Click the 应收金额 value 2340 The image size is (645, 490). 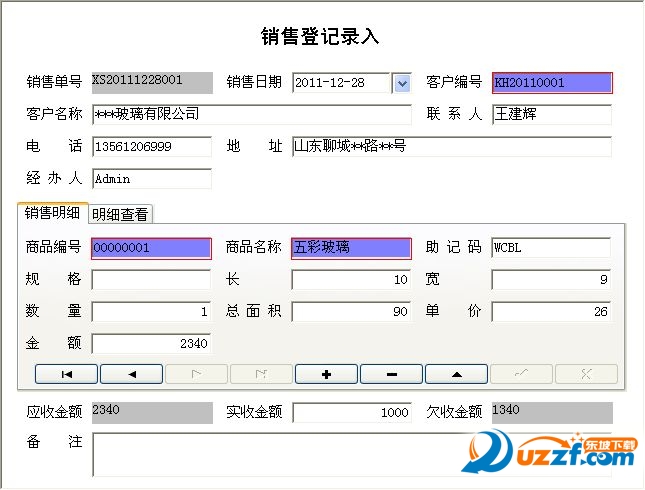[x=152, y=413]
